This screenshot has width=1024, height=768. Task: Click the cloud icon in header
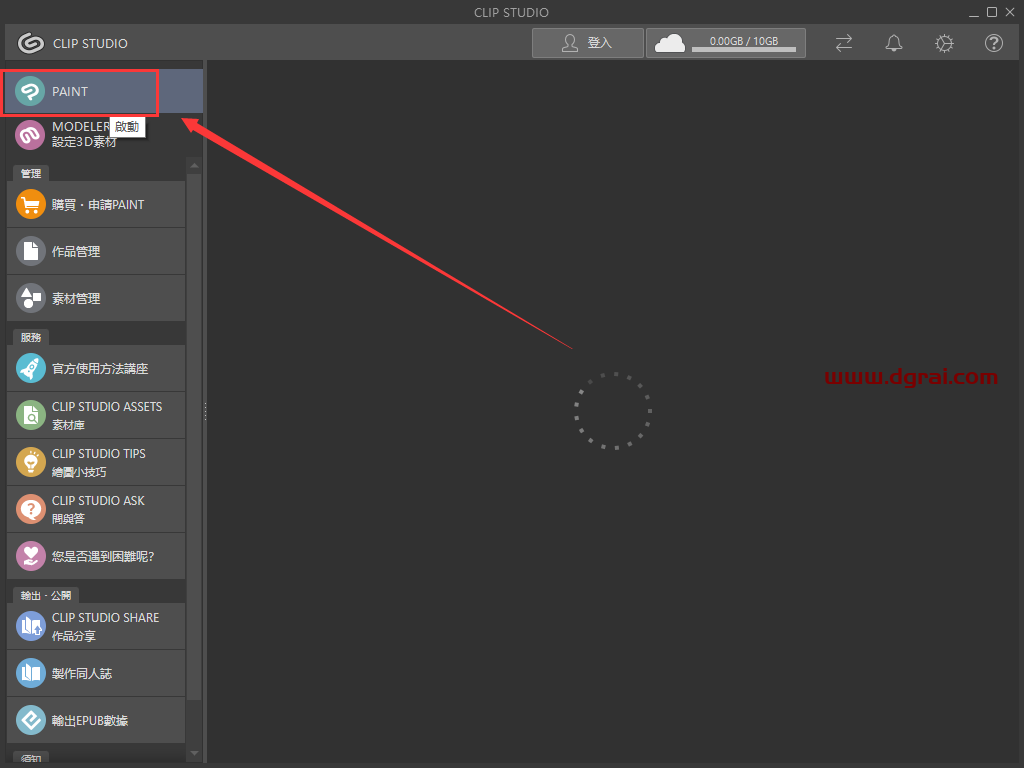pos(669,43)
